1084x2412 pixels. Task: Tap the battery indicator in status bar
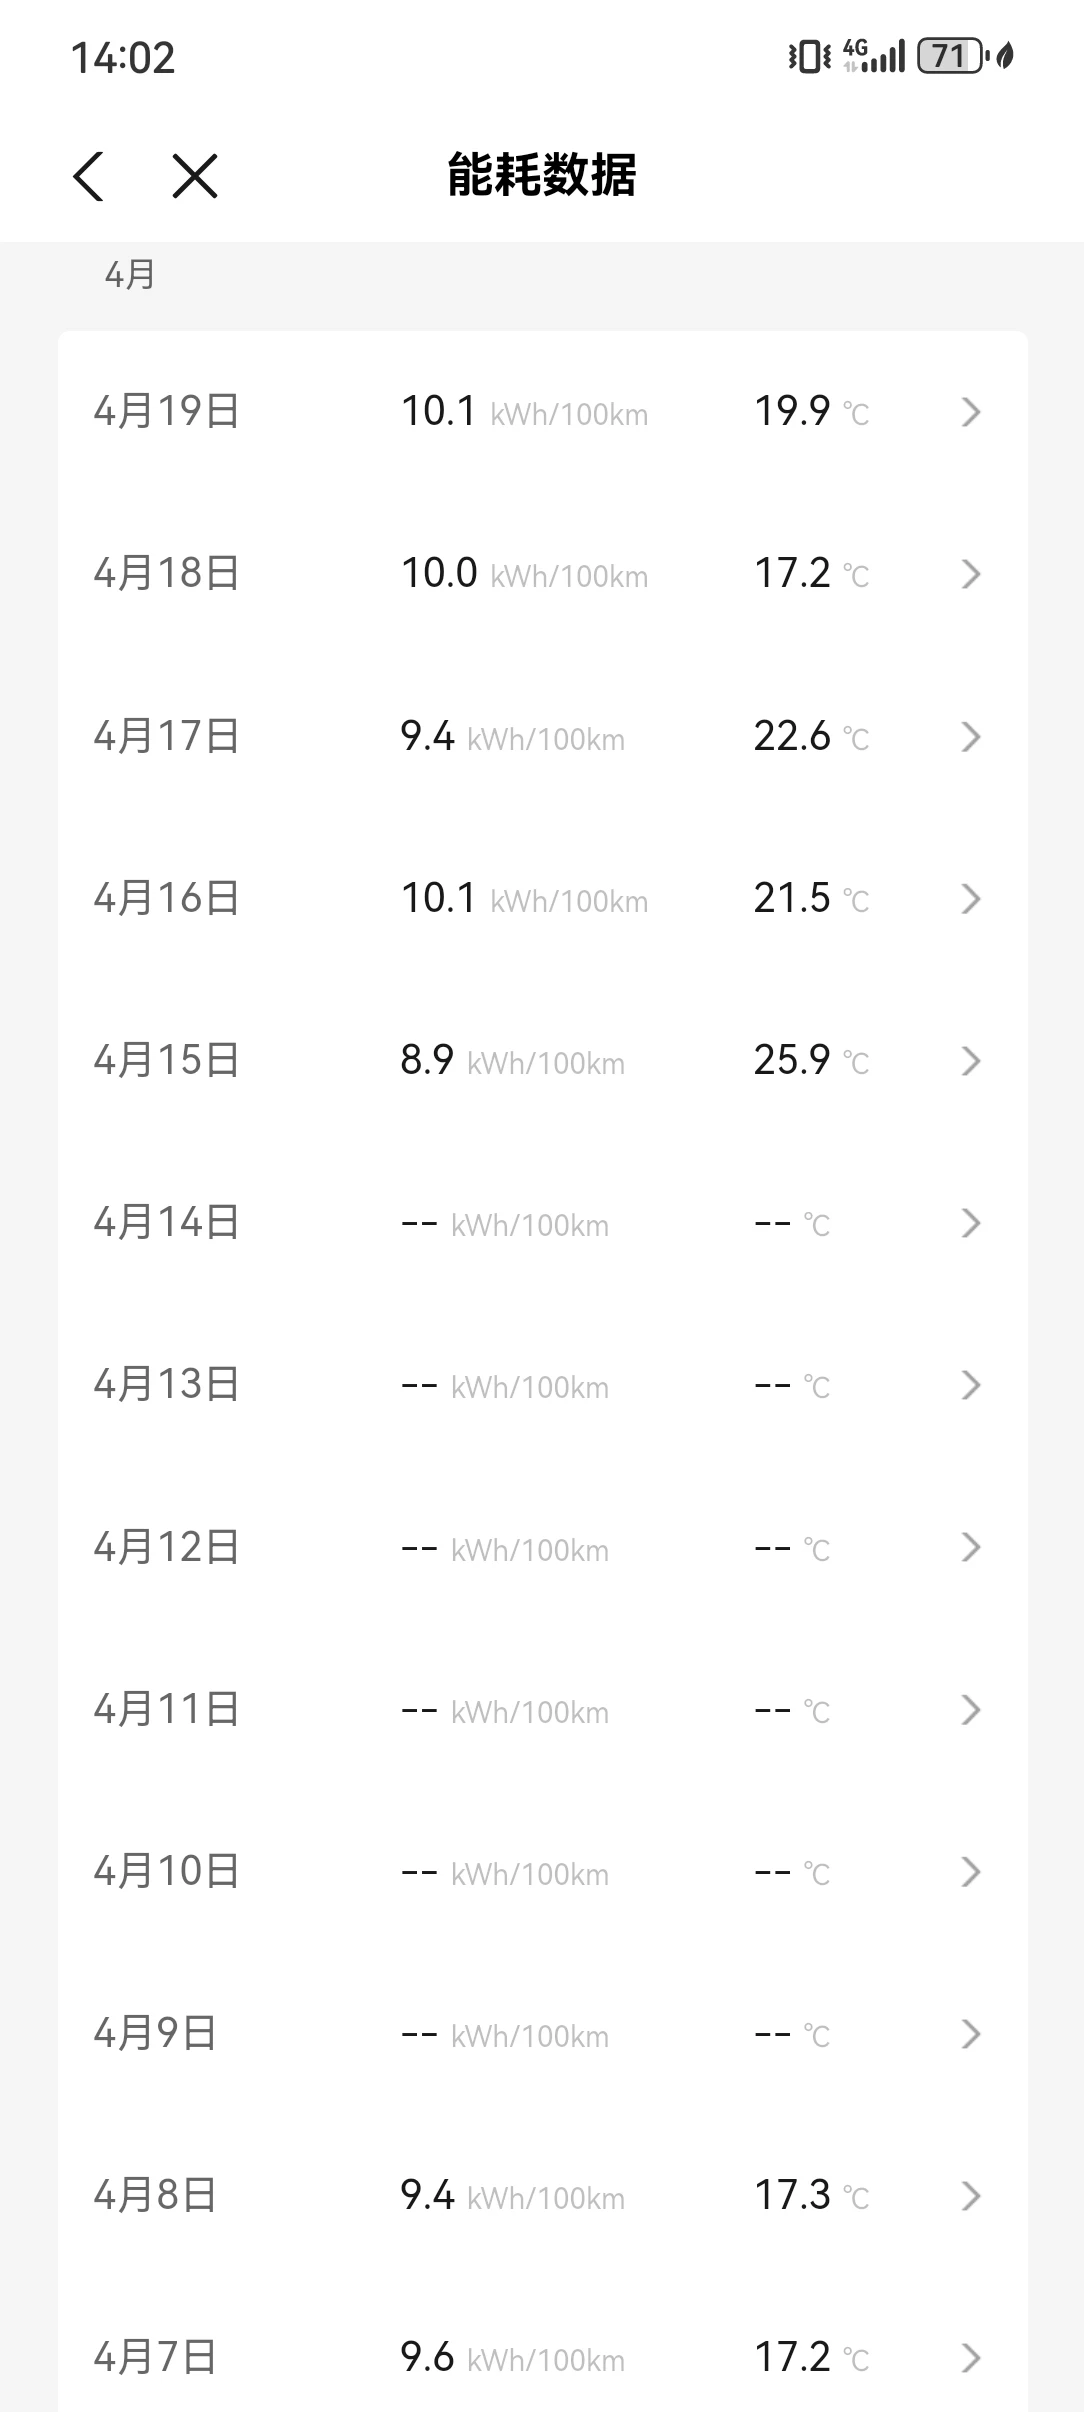click(x=950, y=56)
